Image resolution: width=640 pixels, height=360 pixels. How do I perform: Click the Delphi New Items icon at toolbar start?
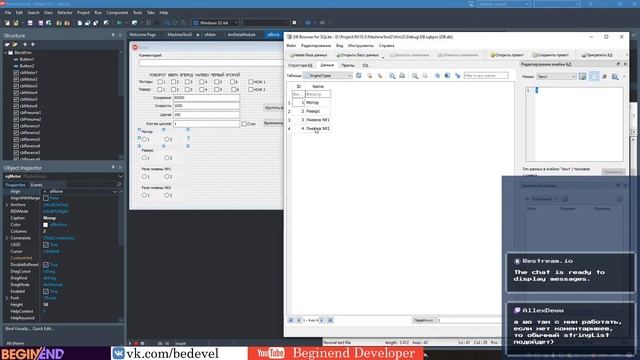point(7,23)
